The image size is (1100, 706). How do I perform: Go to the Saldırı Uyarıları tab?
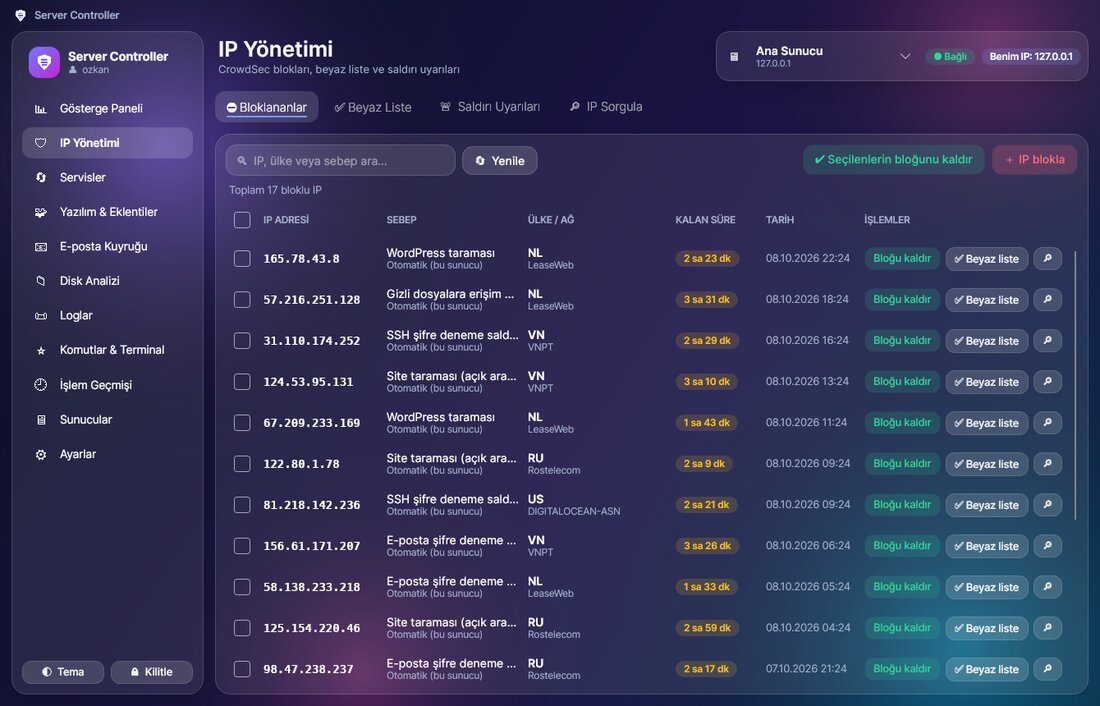point(490,107)
